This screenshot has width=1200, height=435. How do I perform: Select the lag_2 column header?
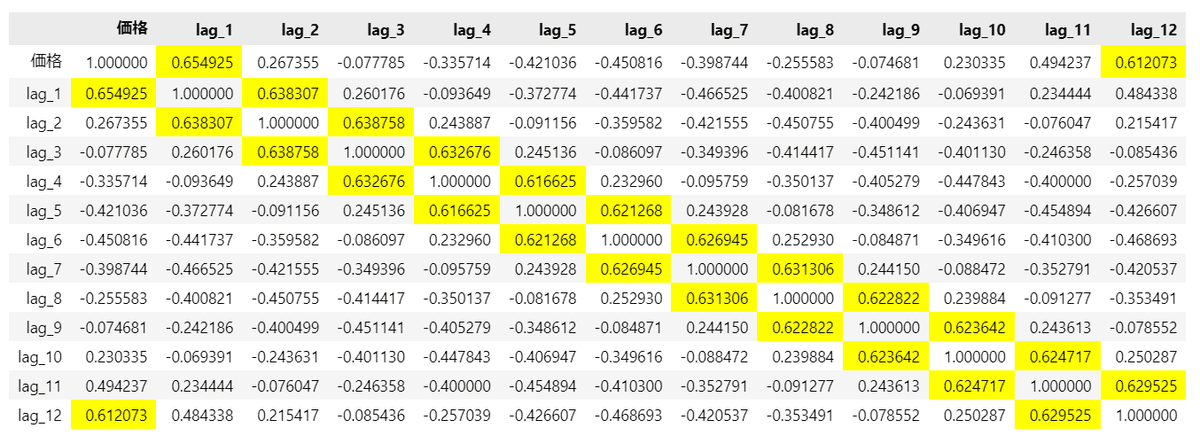pos(299,30)
